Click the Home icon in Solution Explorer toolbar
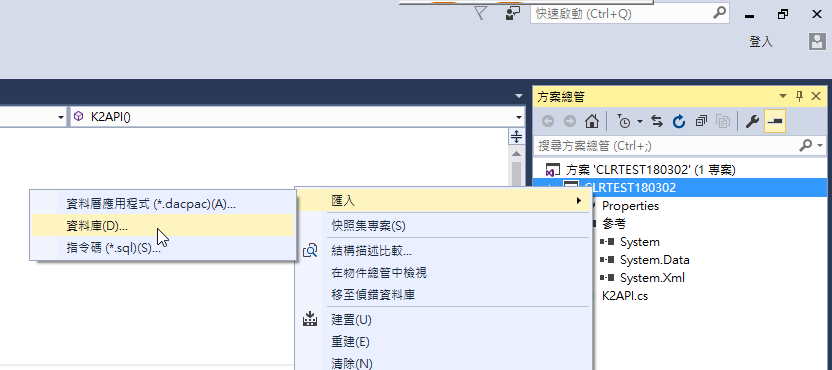This screenshot has width=832, height=370. (592, 122)
